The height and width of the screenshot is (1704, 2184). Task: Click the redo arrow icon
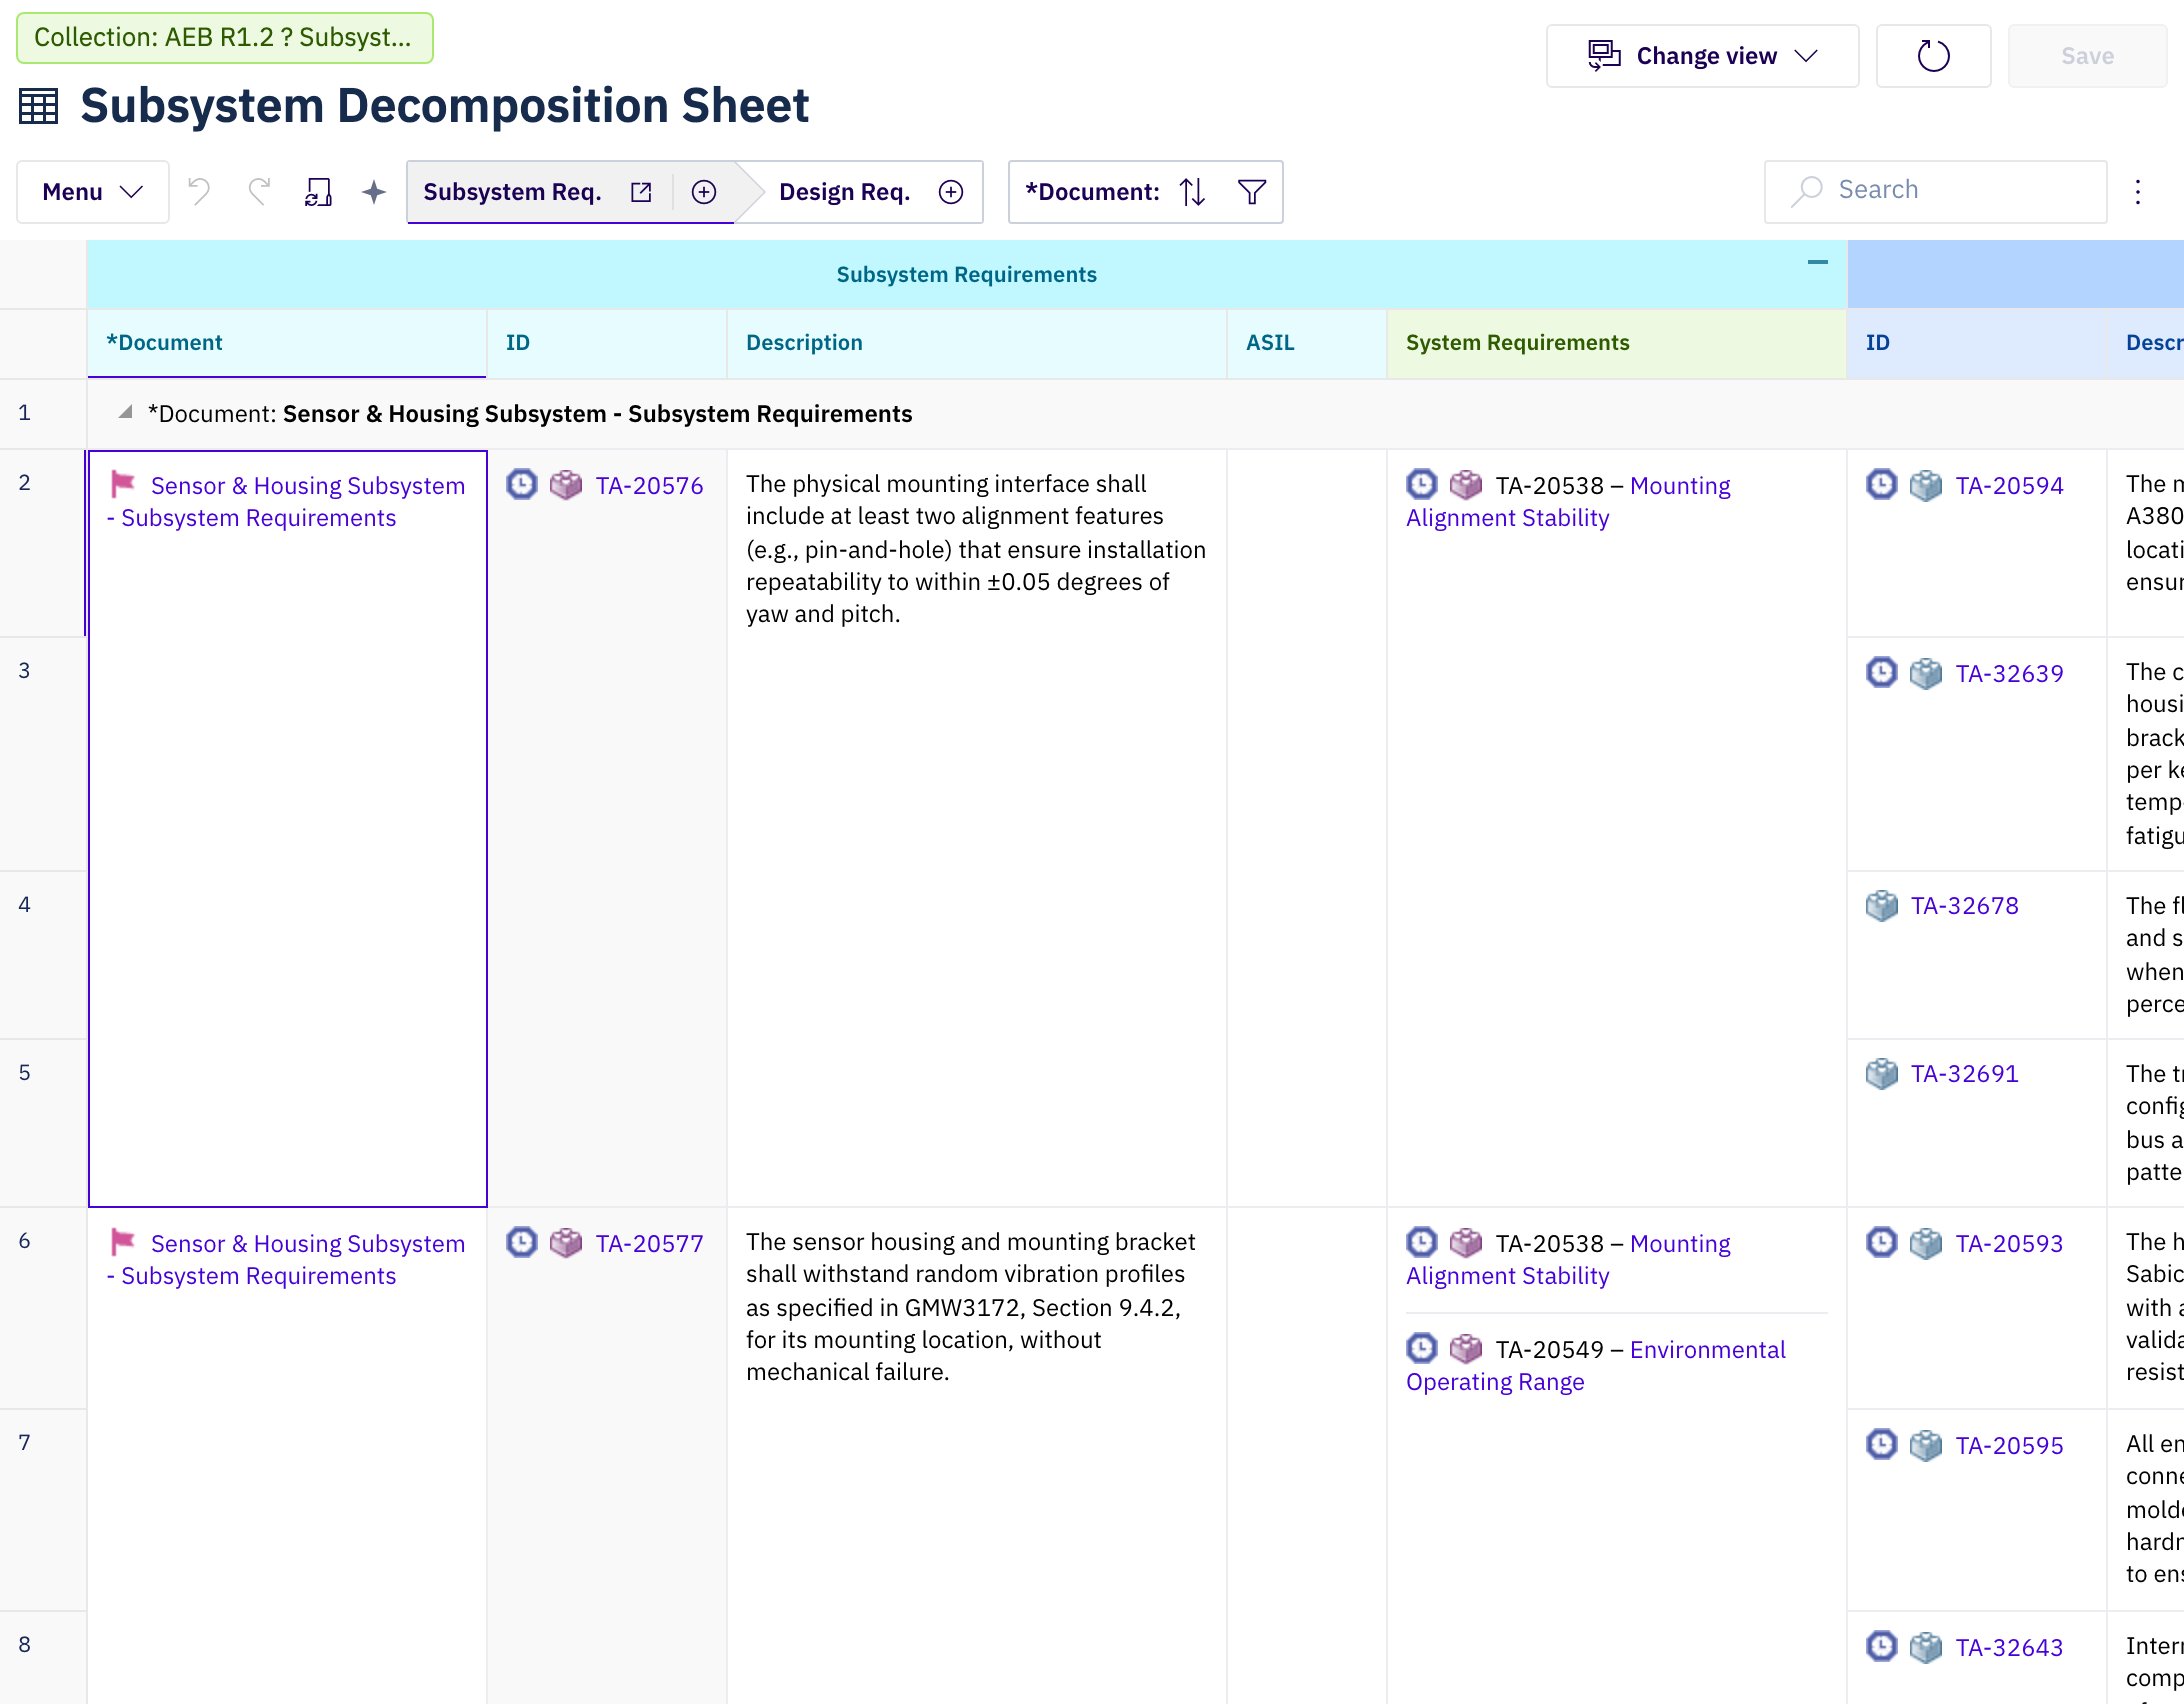[259, 191]
